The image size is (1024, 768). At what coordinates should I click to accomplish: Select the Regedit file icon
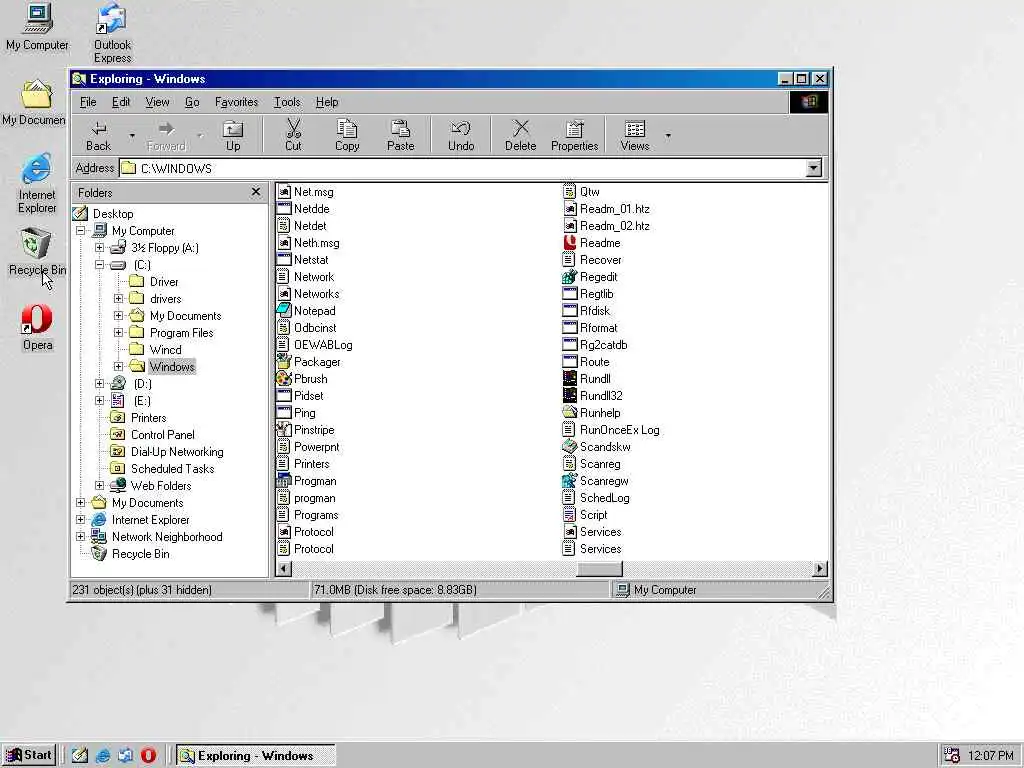point(569,277)
